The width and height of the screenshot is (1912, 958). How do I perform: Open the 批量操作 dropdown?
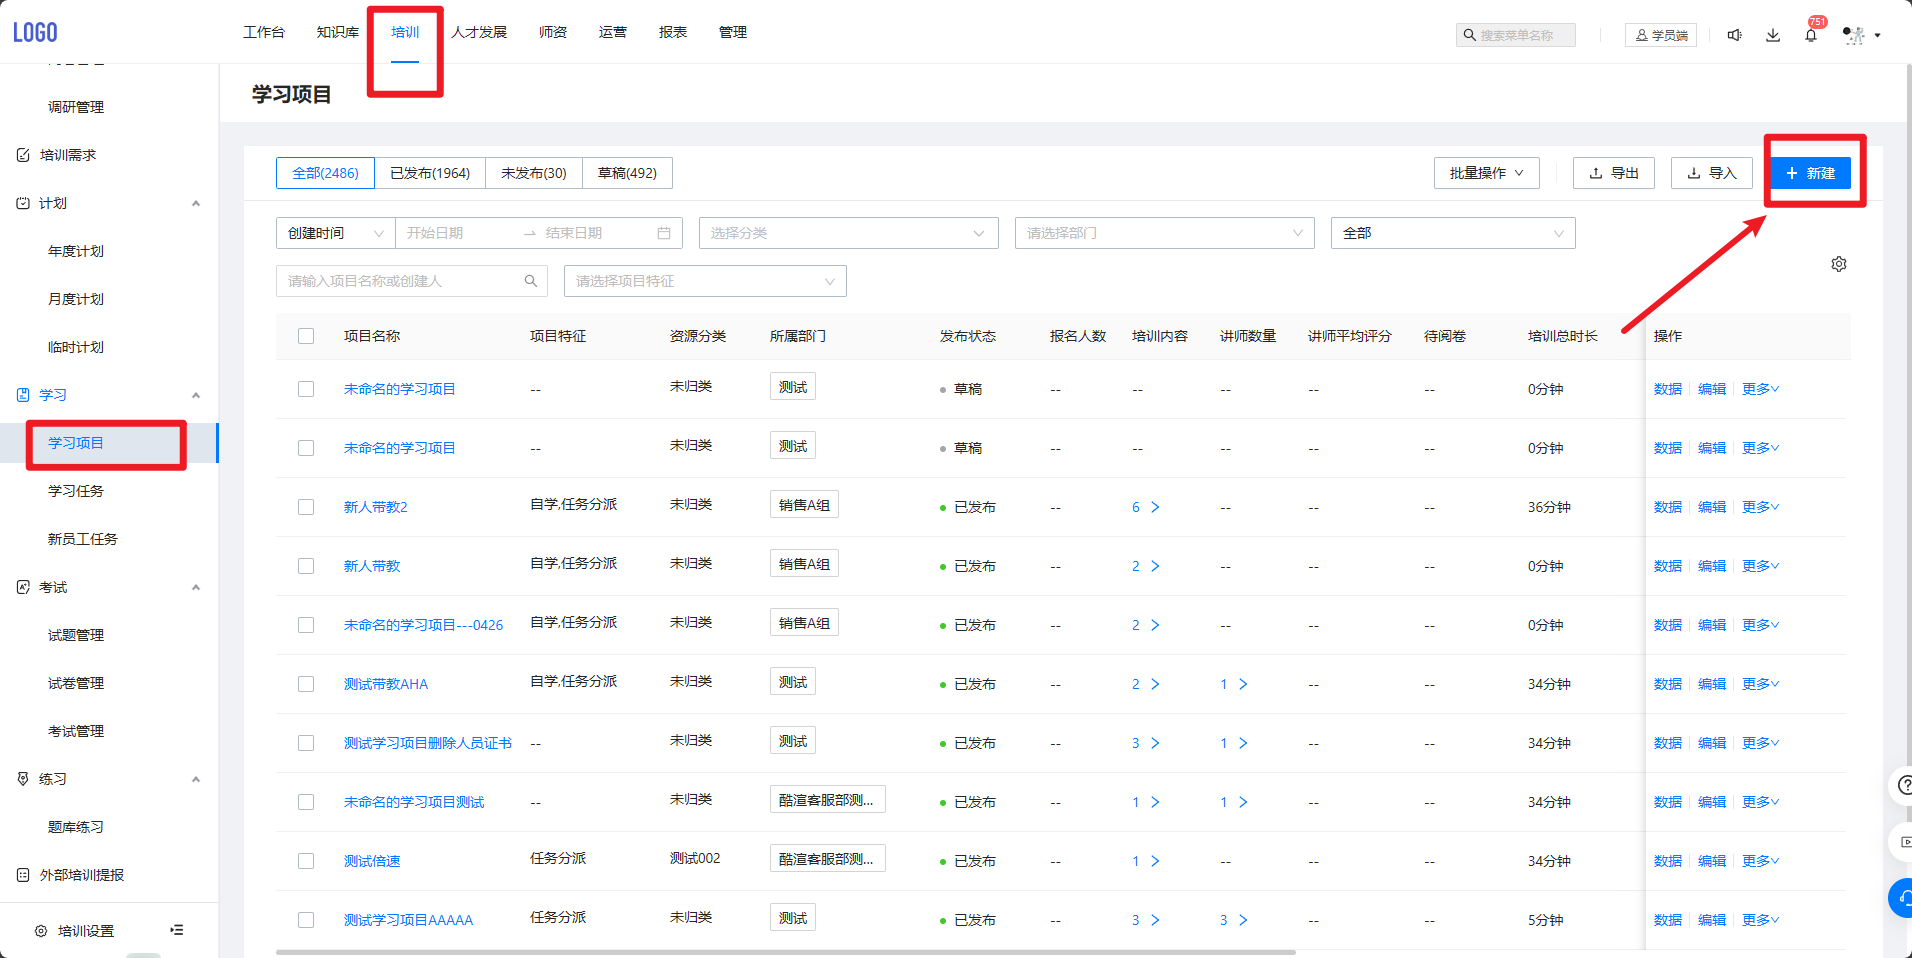(x=1486, y=173)
